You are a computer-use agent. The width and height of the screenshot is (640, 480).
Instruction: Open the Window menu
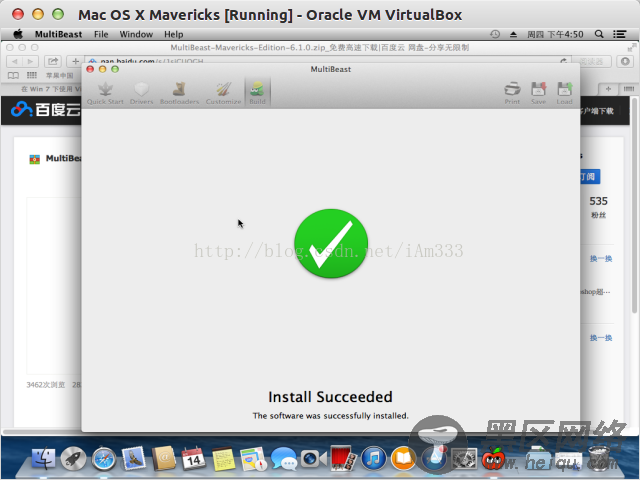coord(136,34)
